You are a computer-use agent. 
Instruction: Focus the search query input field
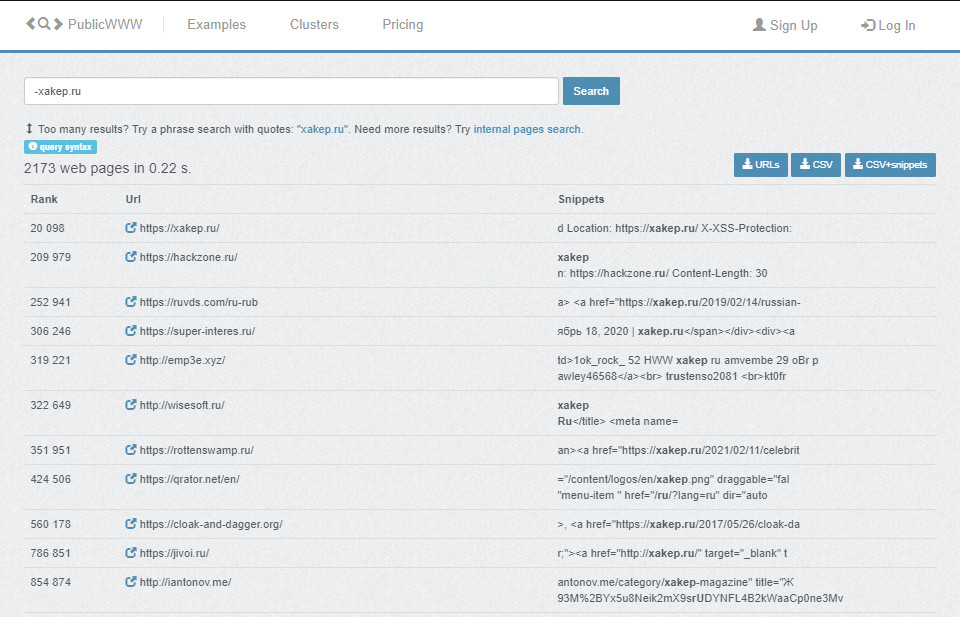click(x=291, y=91)
